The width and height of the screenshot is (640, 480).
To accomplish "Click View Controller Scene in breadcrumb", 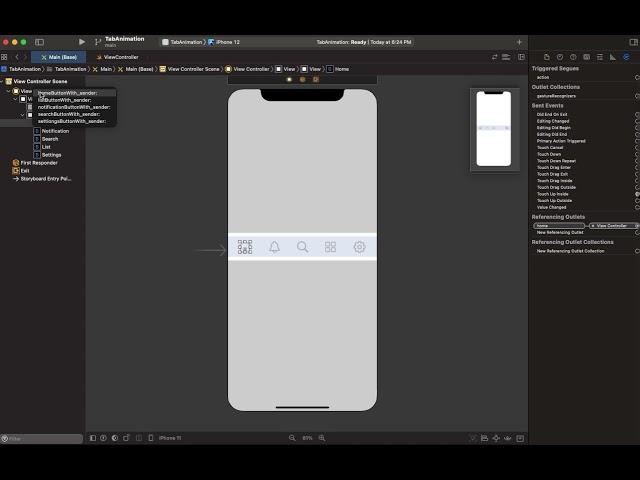I will [189, 69].
